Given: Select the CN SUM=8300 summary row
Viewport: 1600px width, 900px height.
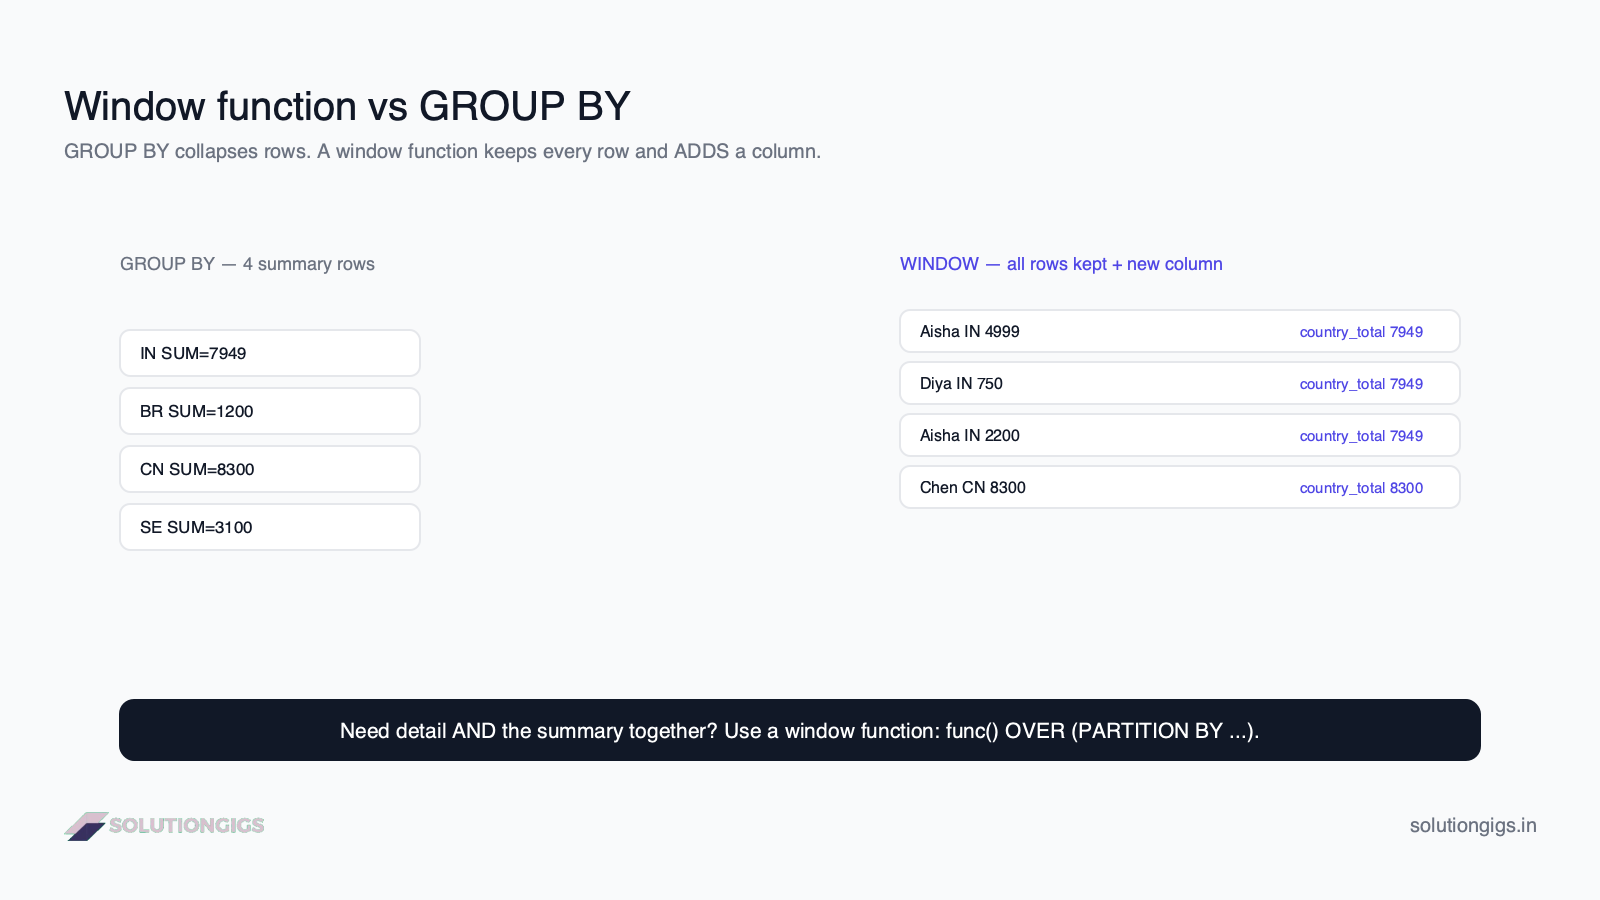Looking at the screenshot, I should (x=270, y=469).
